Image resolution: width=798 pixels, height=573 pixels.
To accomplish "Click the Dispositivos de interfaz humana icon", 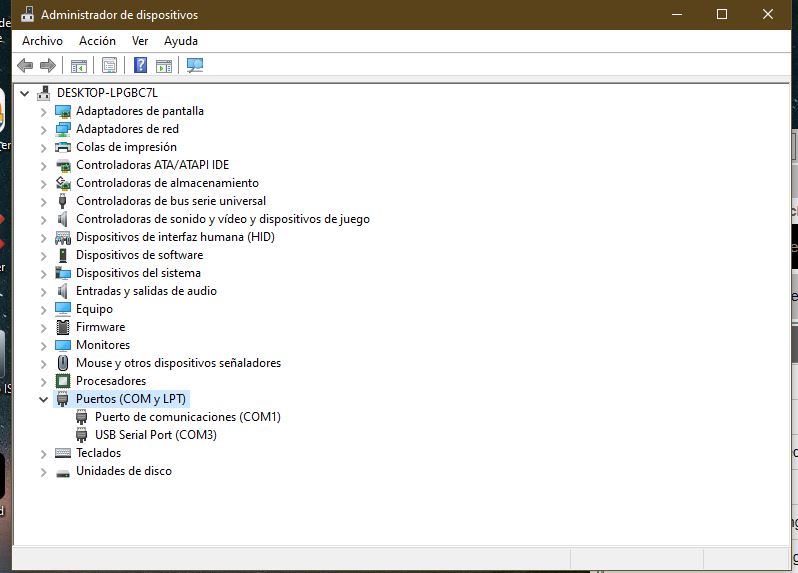I will (x=63, y=237).
